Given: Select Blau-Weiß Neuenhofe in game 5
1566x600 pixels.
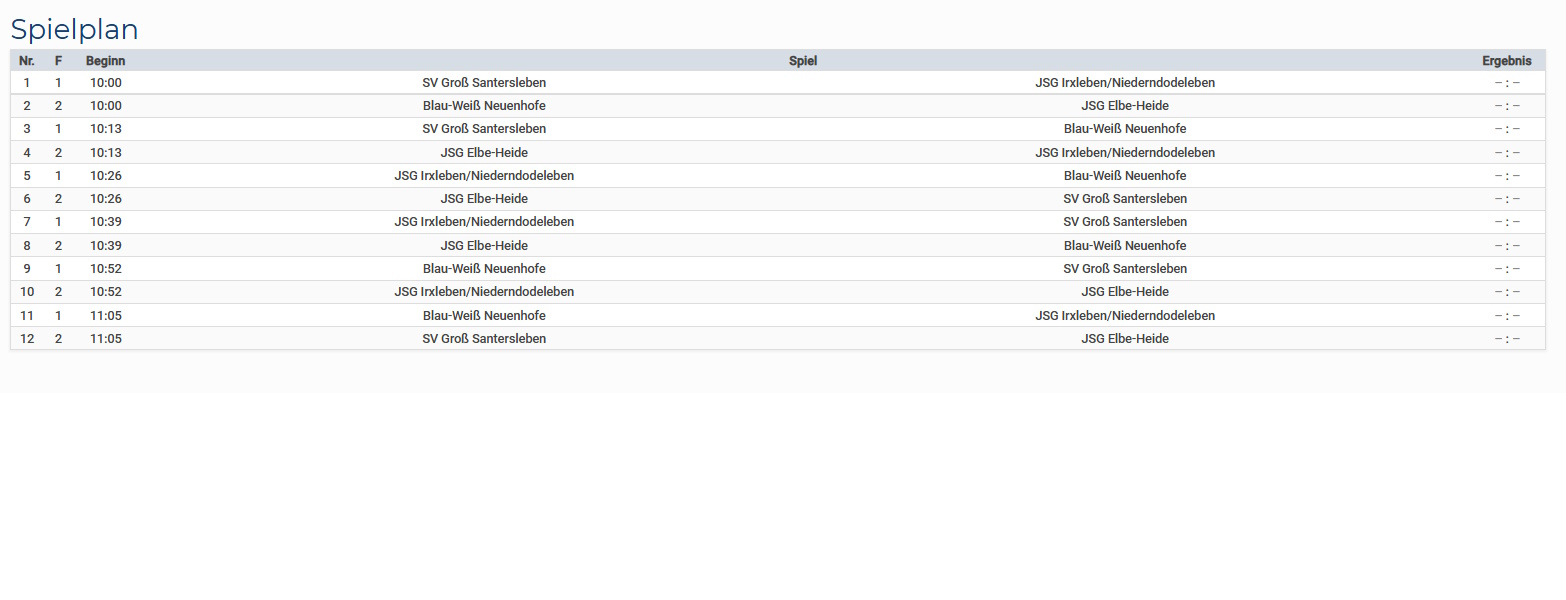Looking at the screenshot, I should click(1125, 176).
